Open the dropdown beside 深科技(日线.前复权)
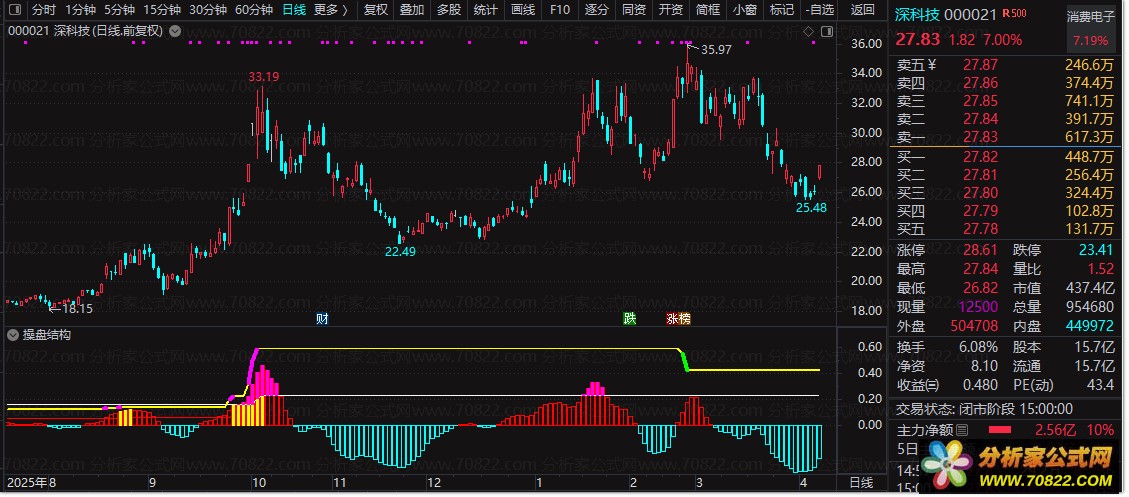Image resolution: width=1129 pixels, height=497 pixels. (175, 31)
